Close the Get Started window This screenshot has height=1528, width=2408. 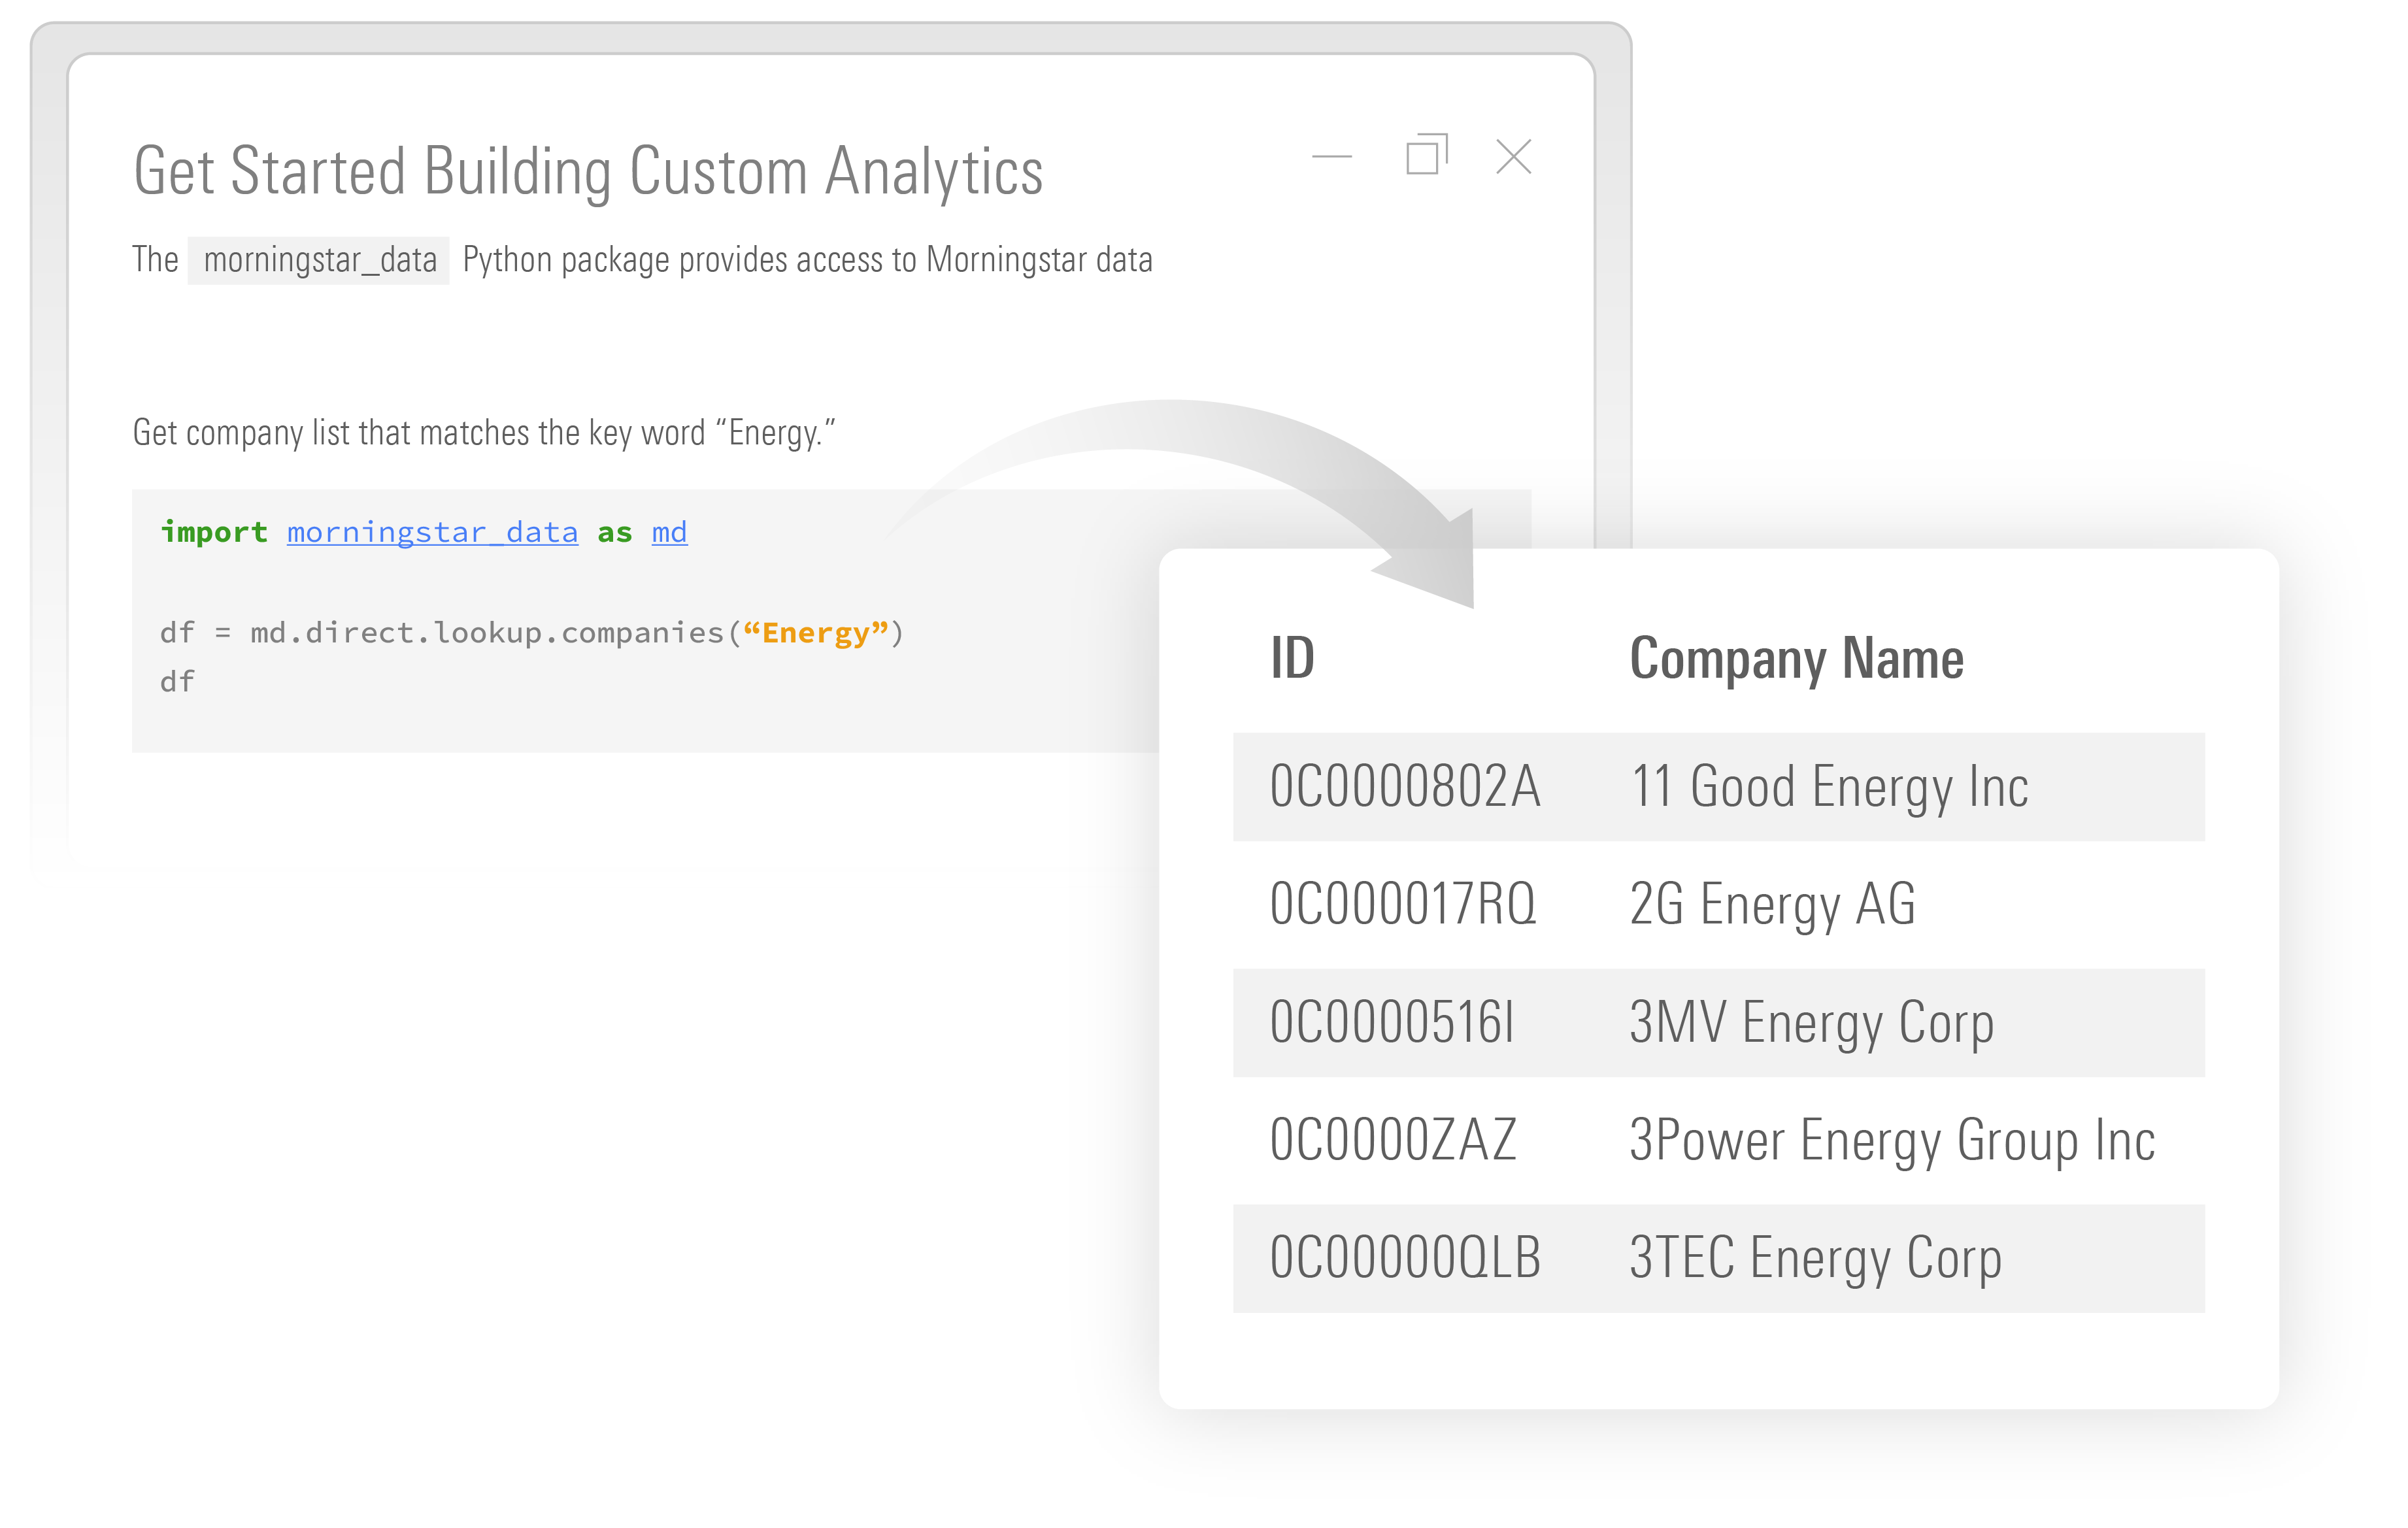pyautogui.click(x=1513, y=157)
